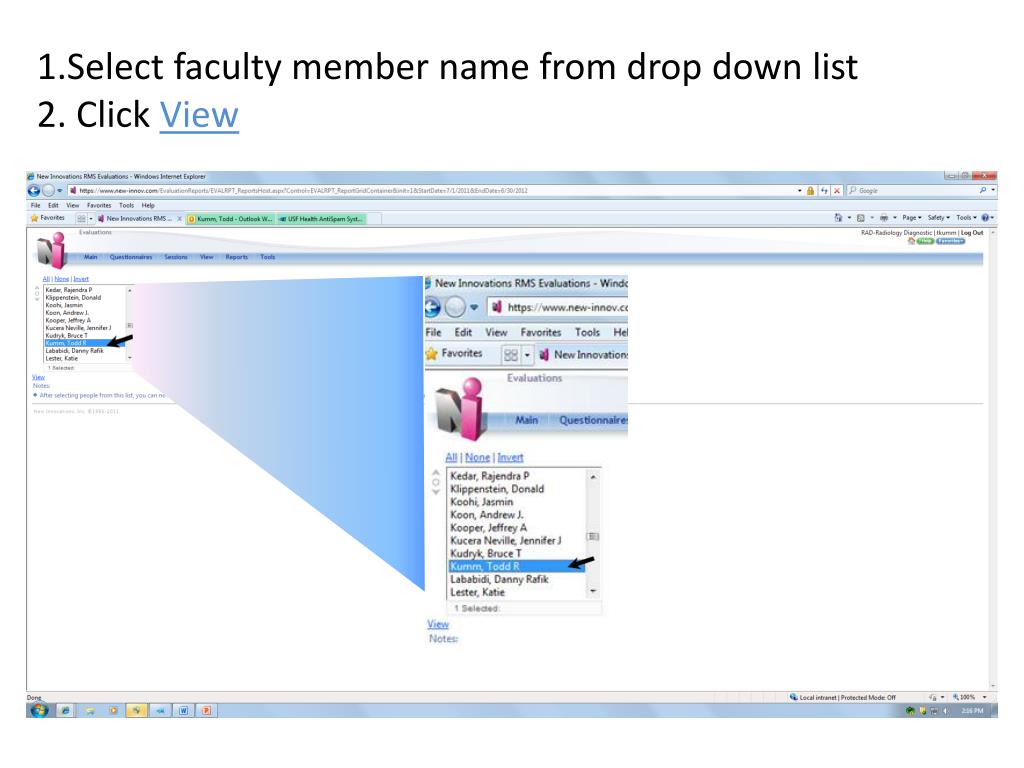The height and width of the screenshot is (768, 1024).
Task: Select Sessions in the Evaluations navigation bar
Action: coord(176,257)
